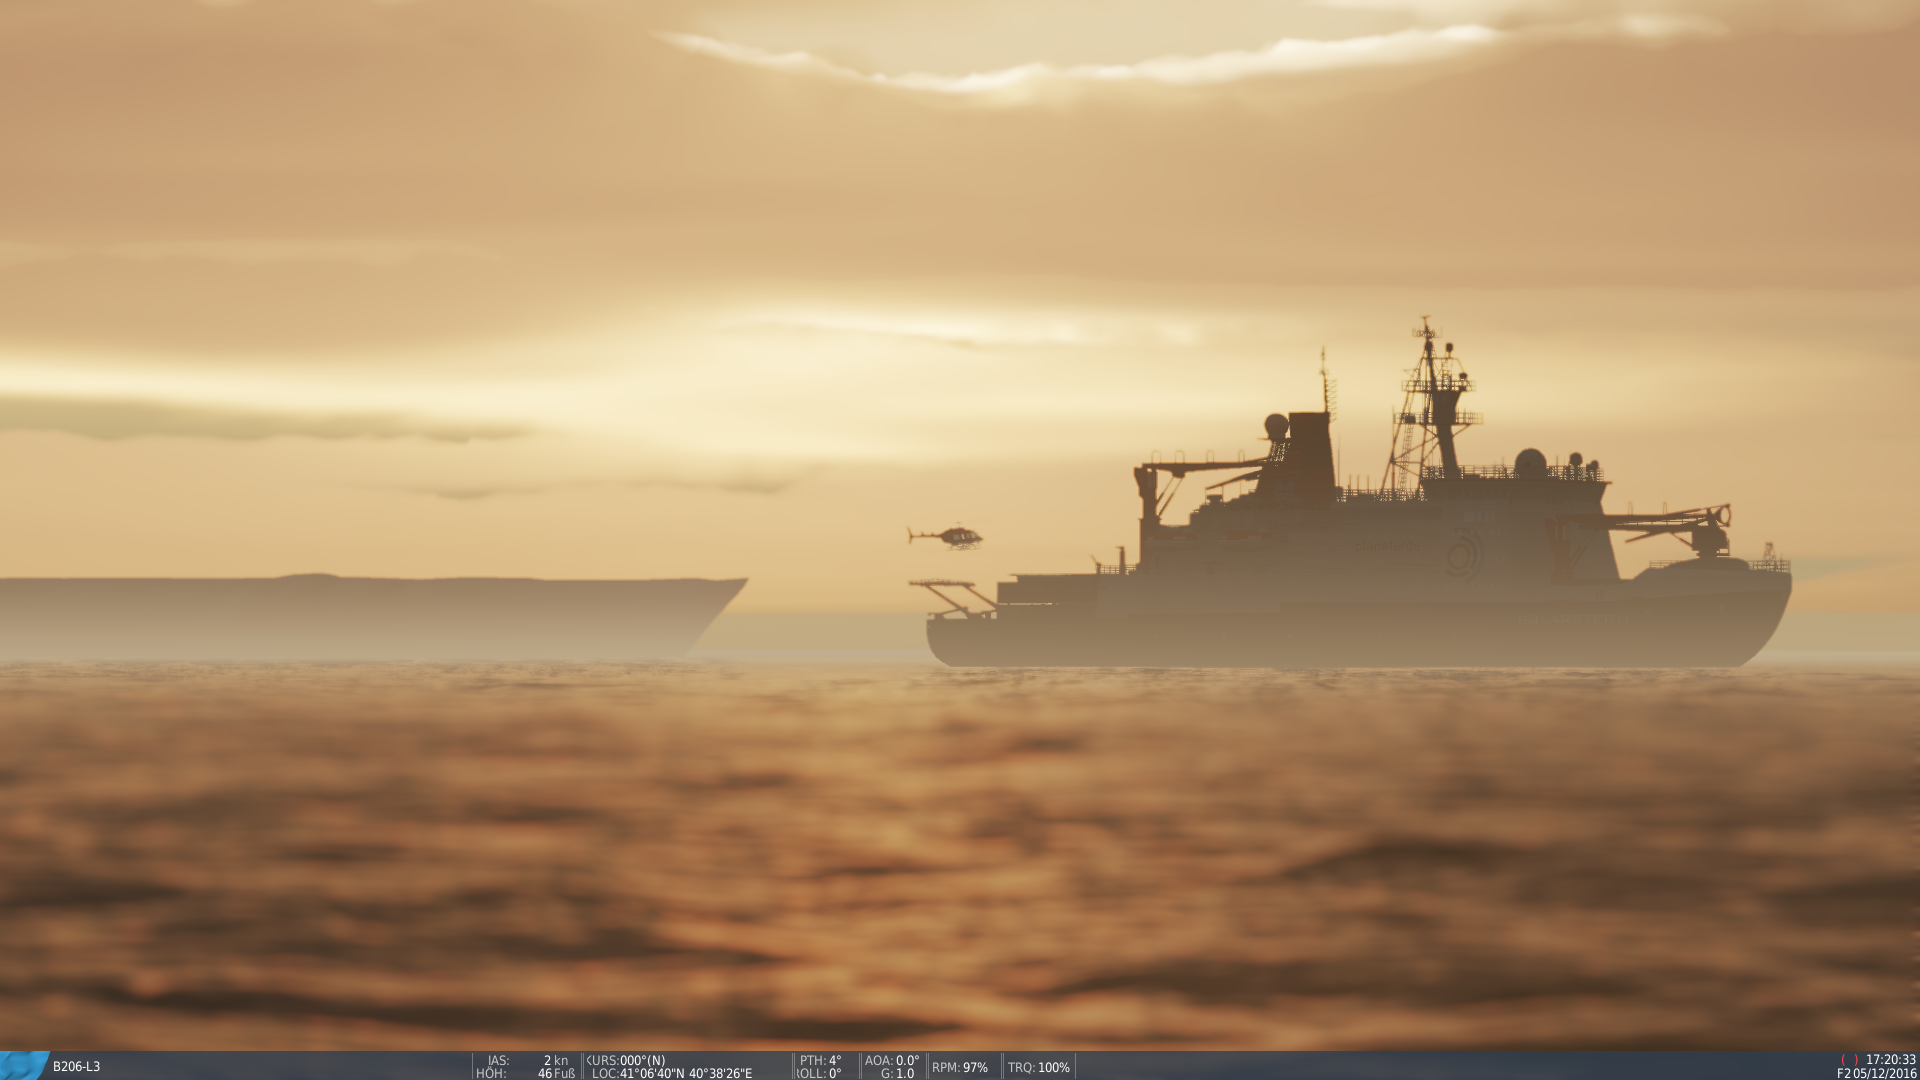The height and width of the screenshot is (1080, 1920).
Task: Click the helicopter hovering near the ship
Action: (x=946, y=537)
